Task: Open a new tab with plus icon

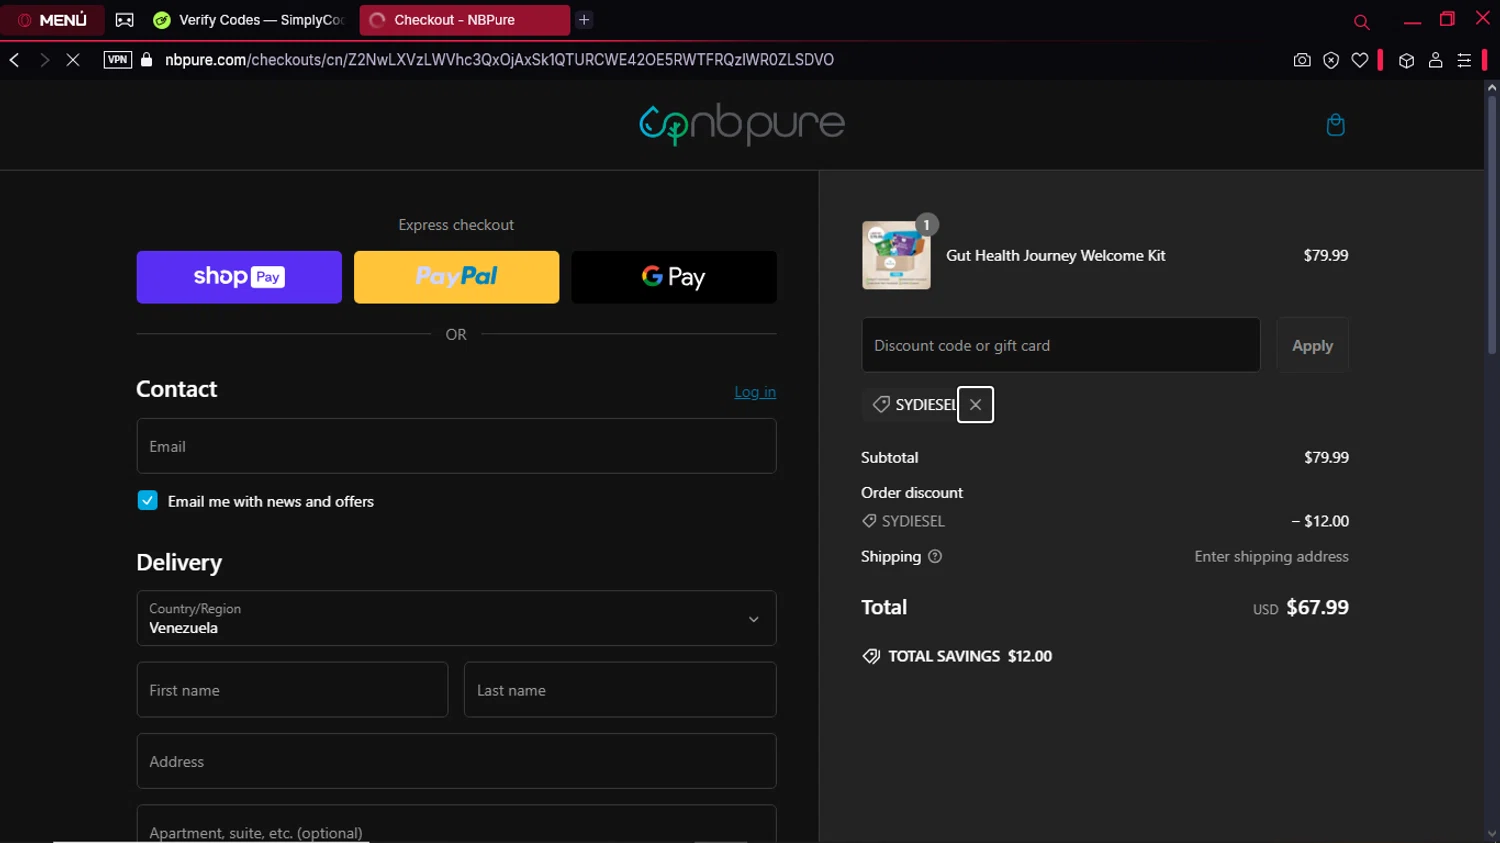Action: coord(584,20)
